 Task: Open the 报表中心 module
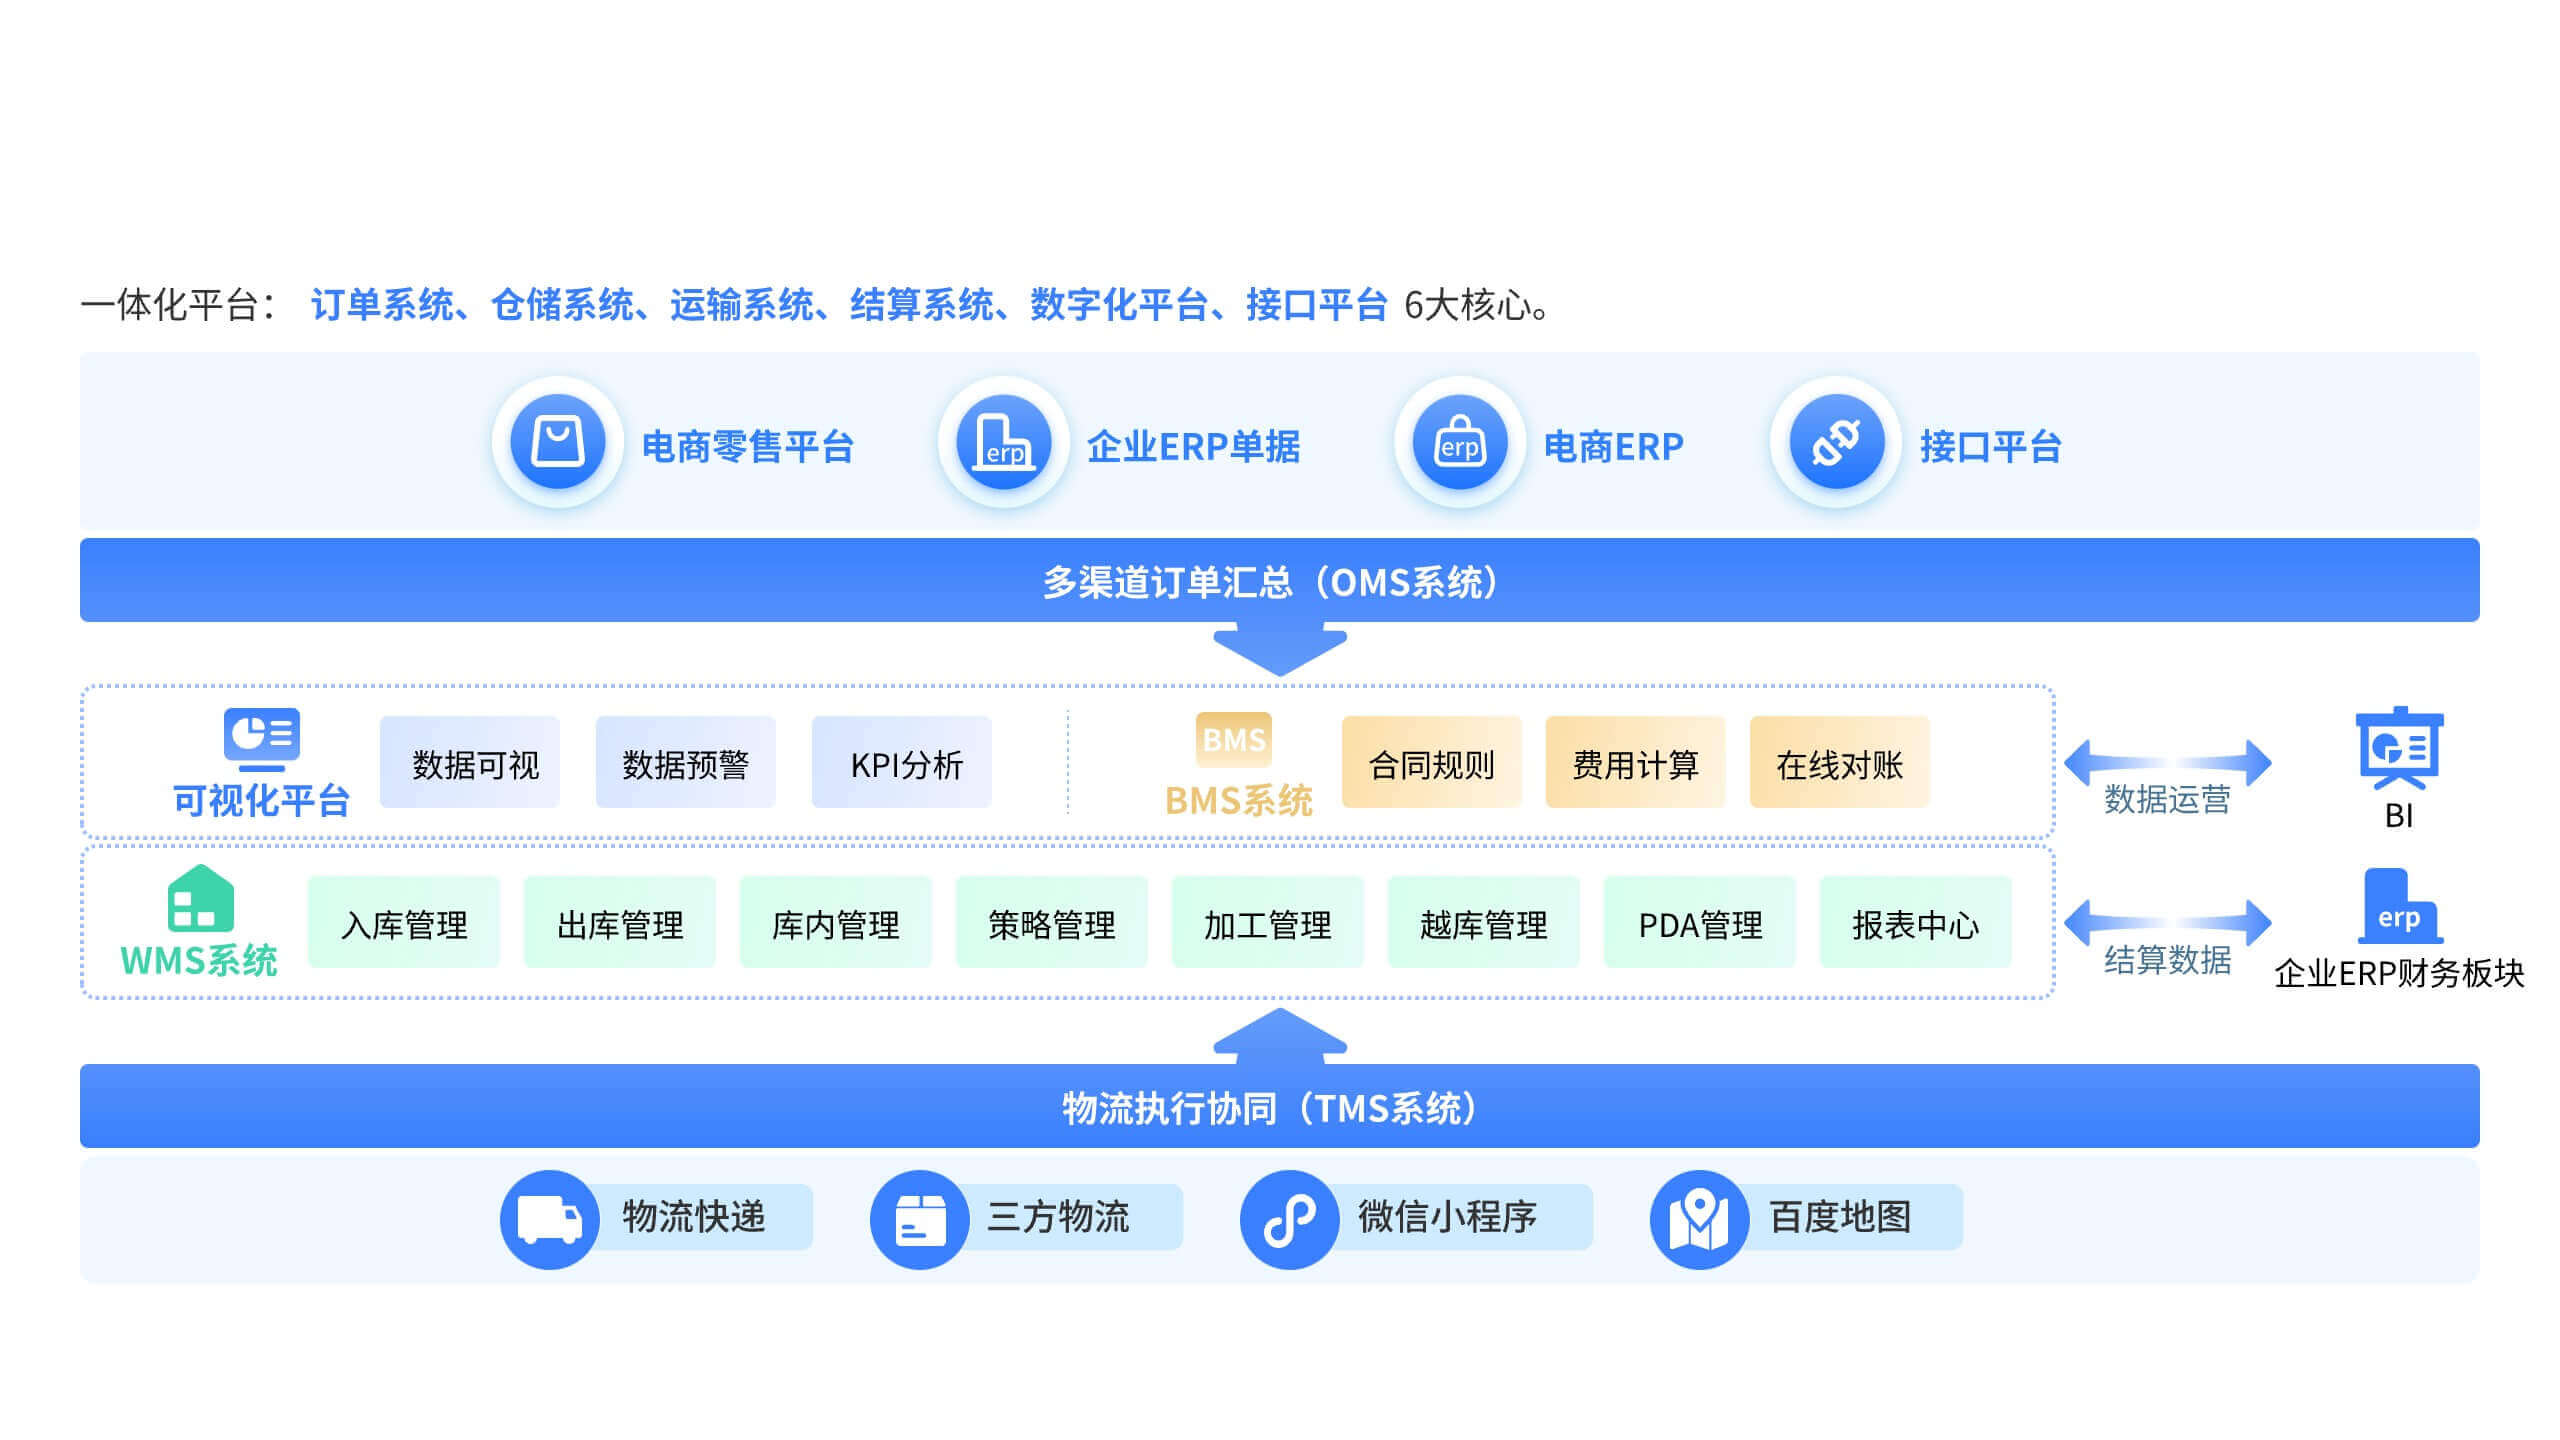(x=1916, y=922)
